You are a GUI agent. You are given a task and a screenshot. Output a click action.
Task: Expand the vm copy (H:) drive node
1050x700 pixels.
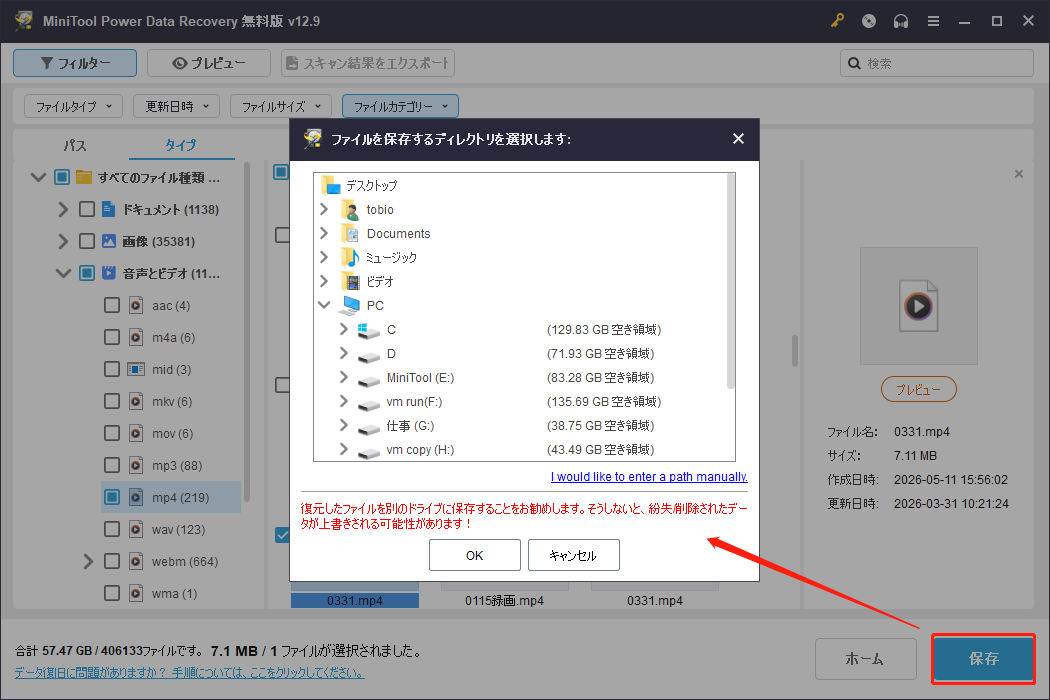pos(344,449)
